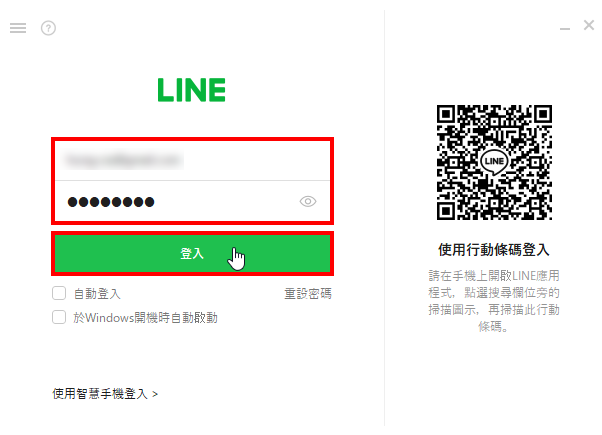Click LINE bubble icon inside QR code
This screenshot has height=435, width=602.
[x=494, y=162]
